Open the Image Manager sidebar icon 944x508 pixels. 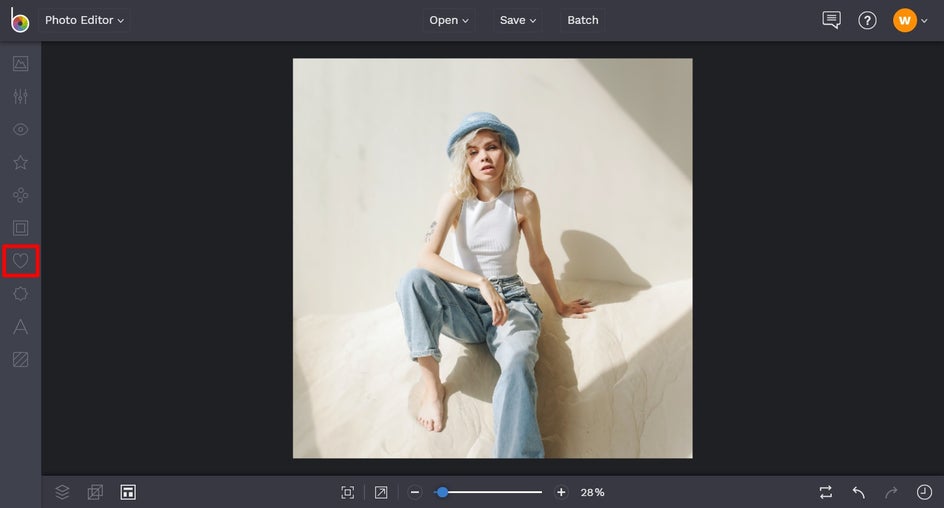20,63
